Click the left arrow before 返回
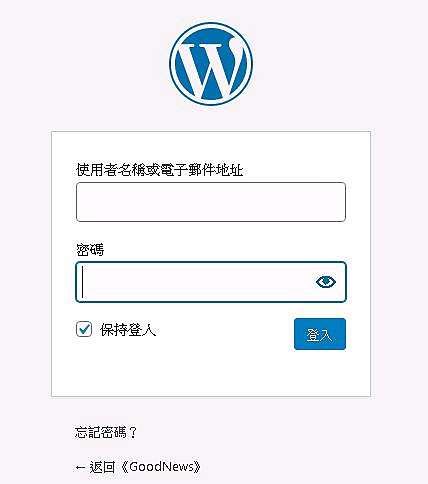The image size is (428, 484). 80,468
